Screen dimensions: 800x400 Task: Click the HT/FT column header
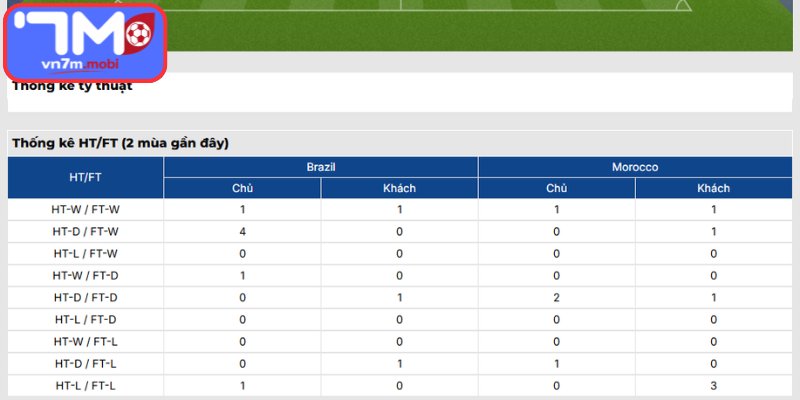click(85, 178)
